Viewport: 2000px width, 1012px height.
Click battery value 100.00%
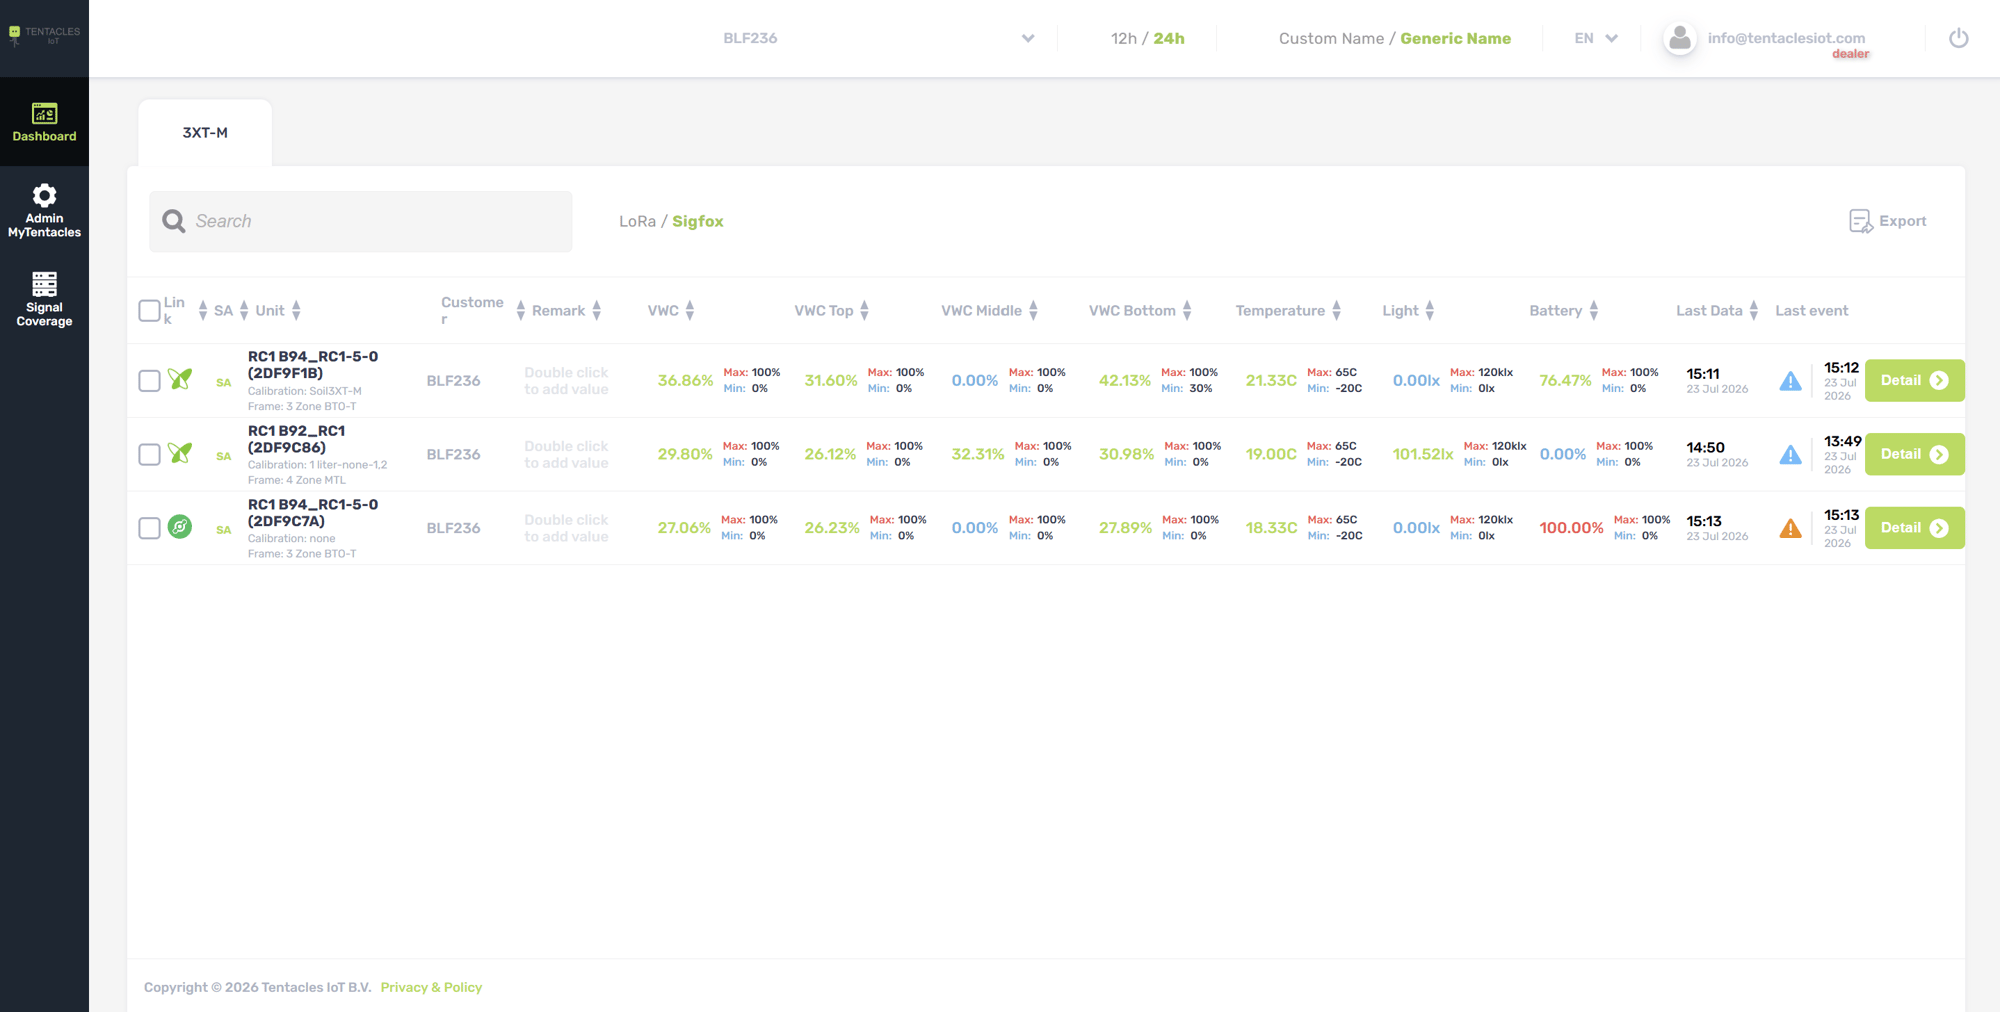click(x=1571, y=528)
